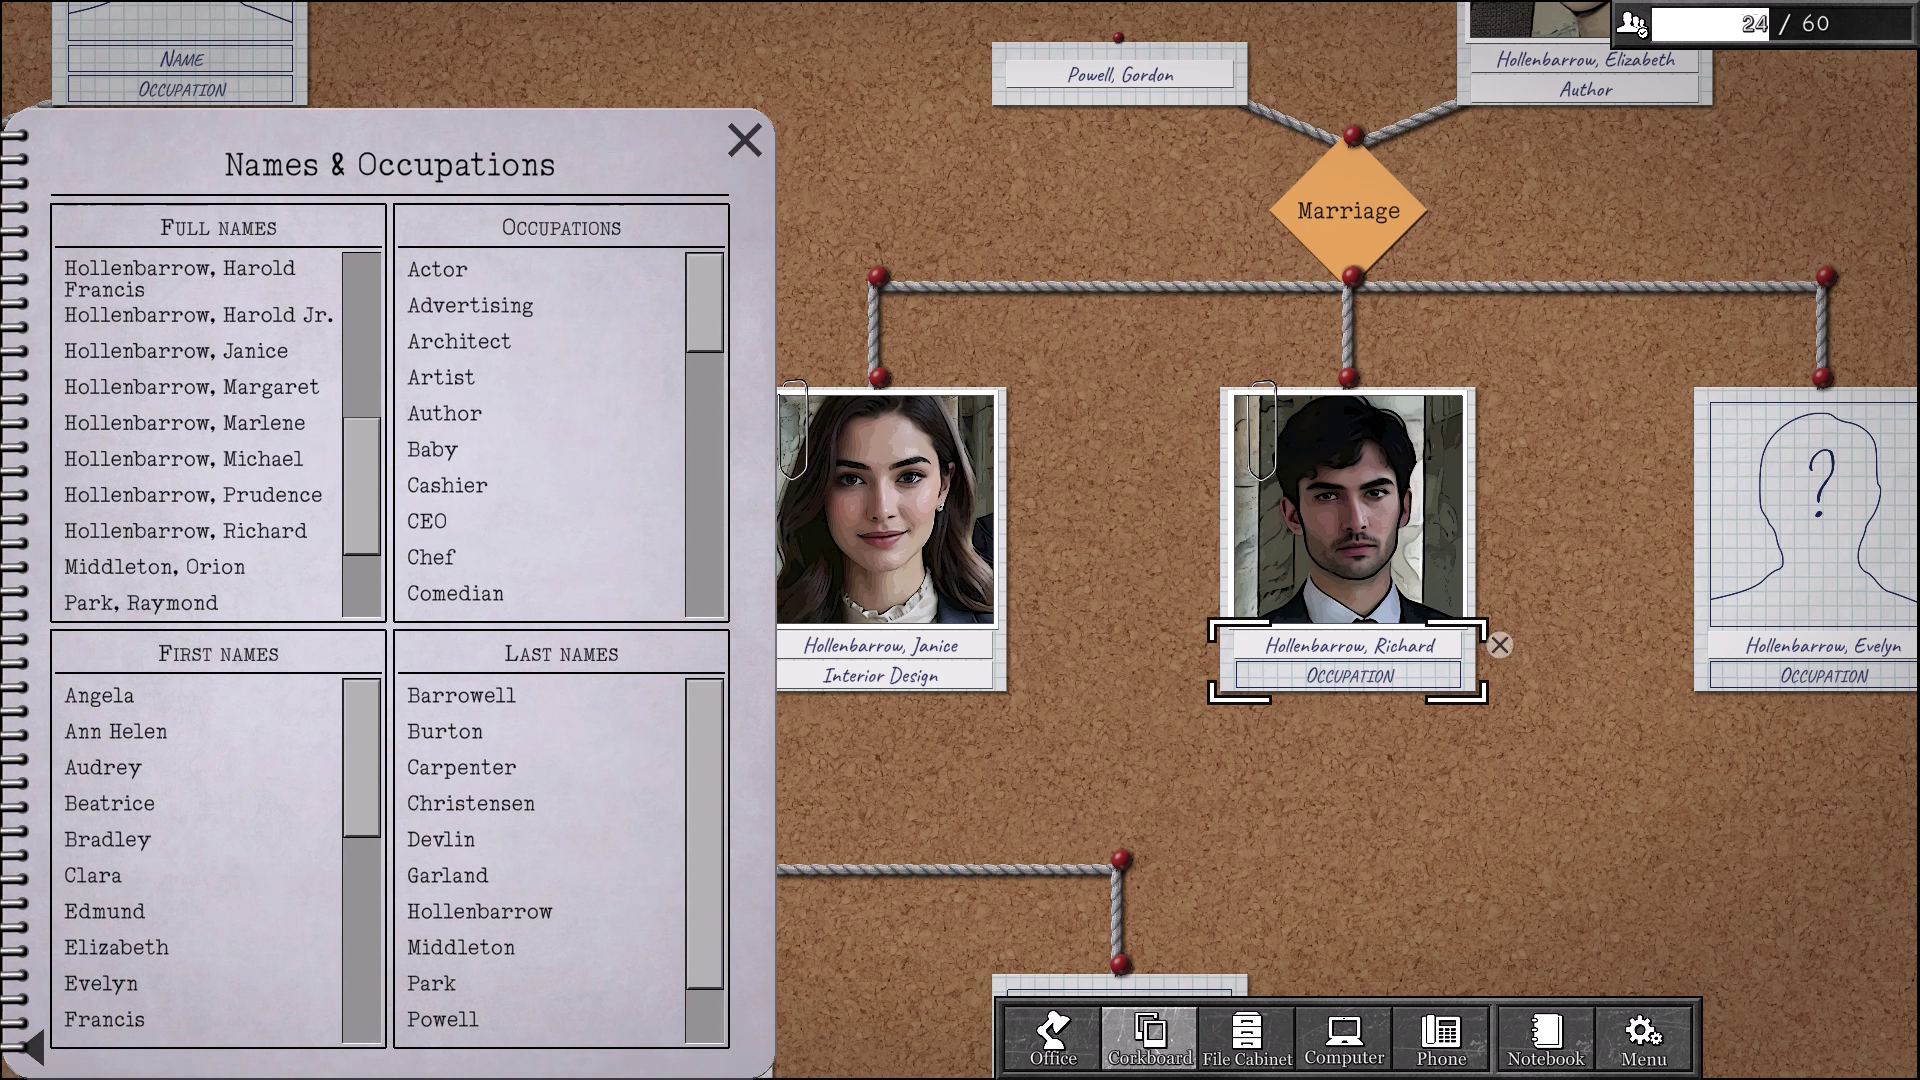Open the Office view icon
The height and width of the screenshot is (1080, 1920).
pyautogui.click(x=1053, y=1038)
